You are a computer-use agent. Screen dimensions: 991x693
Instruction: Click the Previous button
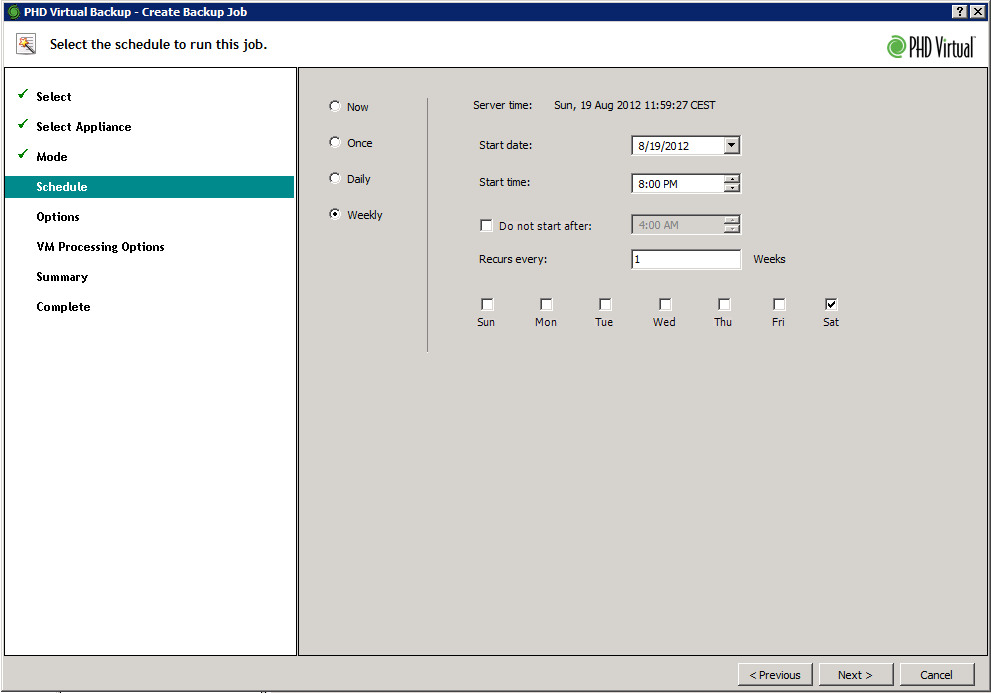(775, 675)
